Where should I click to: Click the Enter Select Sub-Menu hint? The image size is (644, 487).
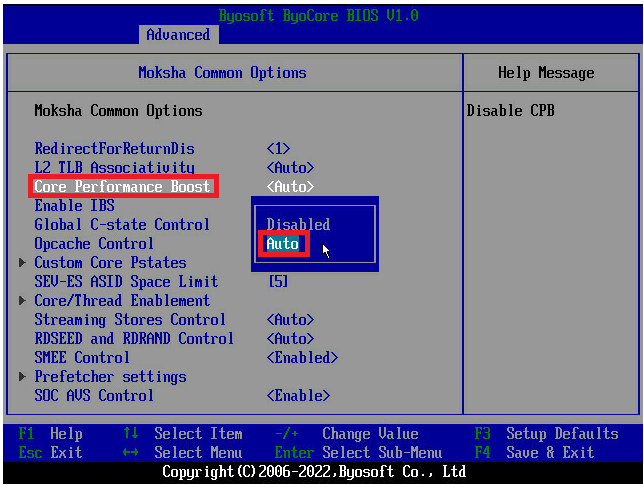[359, 453]
